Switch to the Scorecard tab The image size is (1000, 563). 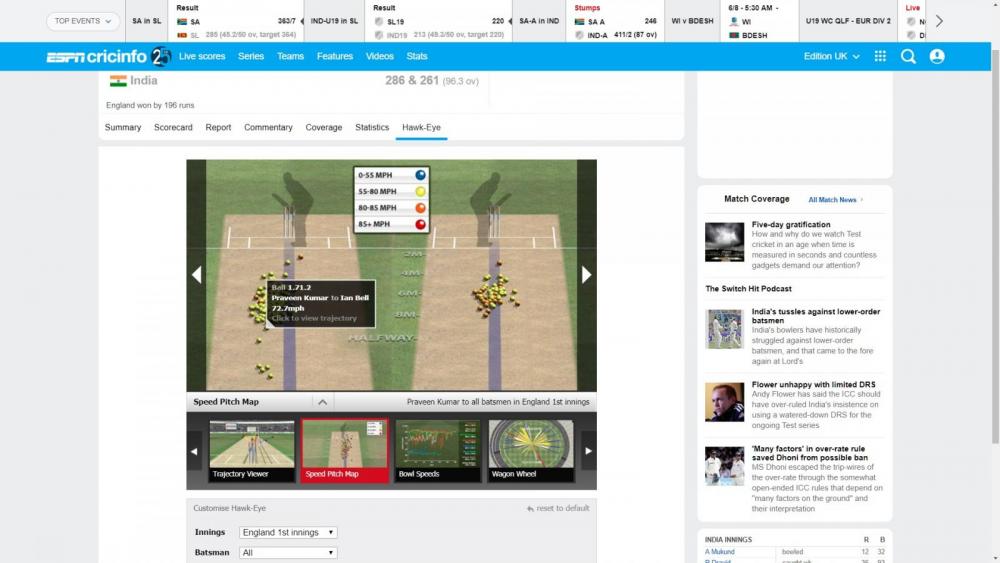click(x=173, y=128)
